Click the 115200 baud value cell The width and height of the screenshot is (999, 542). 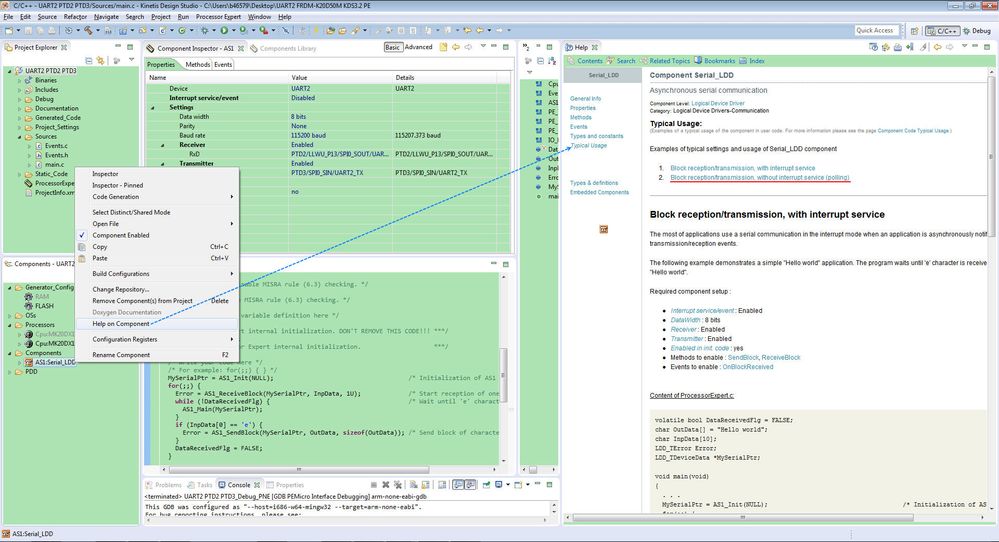[341, 136]
